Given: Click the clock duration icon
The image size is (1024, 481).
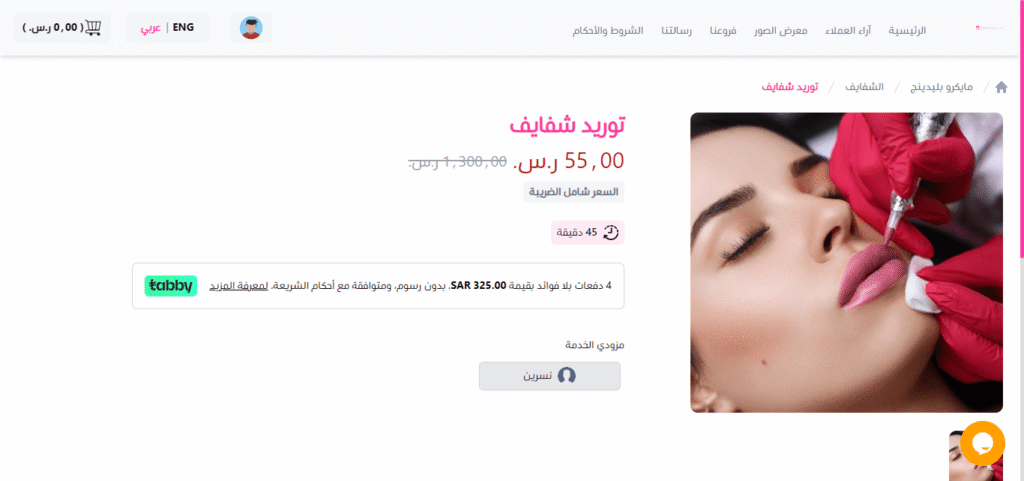Looking at the screenshot, I should point(610,232).
